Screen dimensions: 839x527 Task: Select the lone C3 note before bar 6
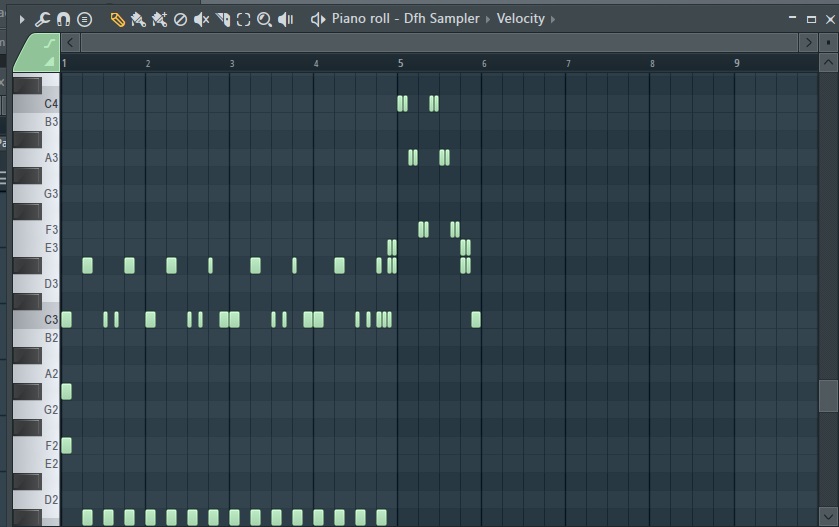pos(476,319)
